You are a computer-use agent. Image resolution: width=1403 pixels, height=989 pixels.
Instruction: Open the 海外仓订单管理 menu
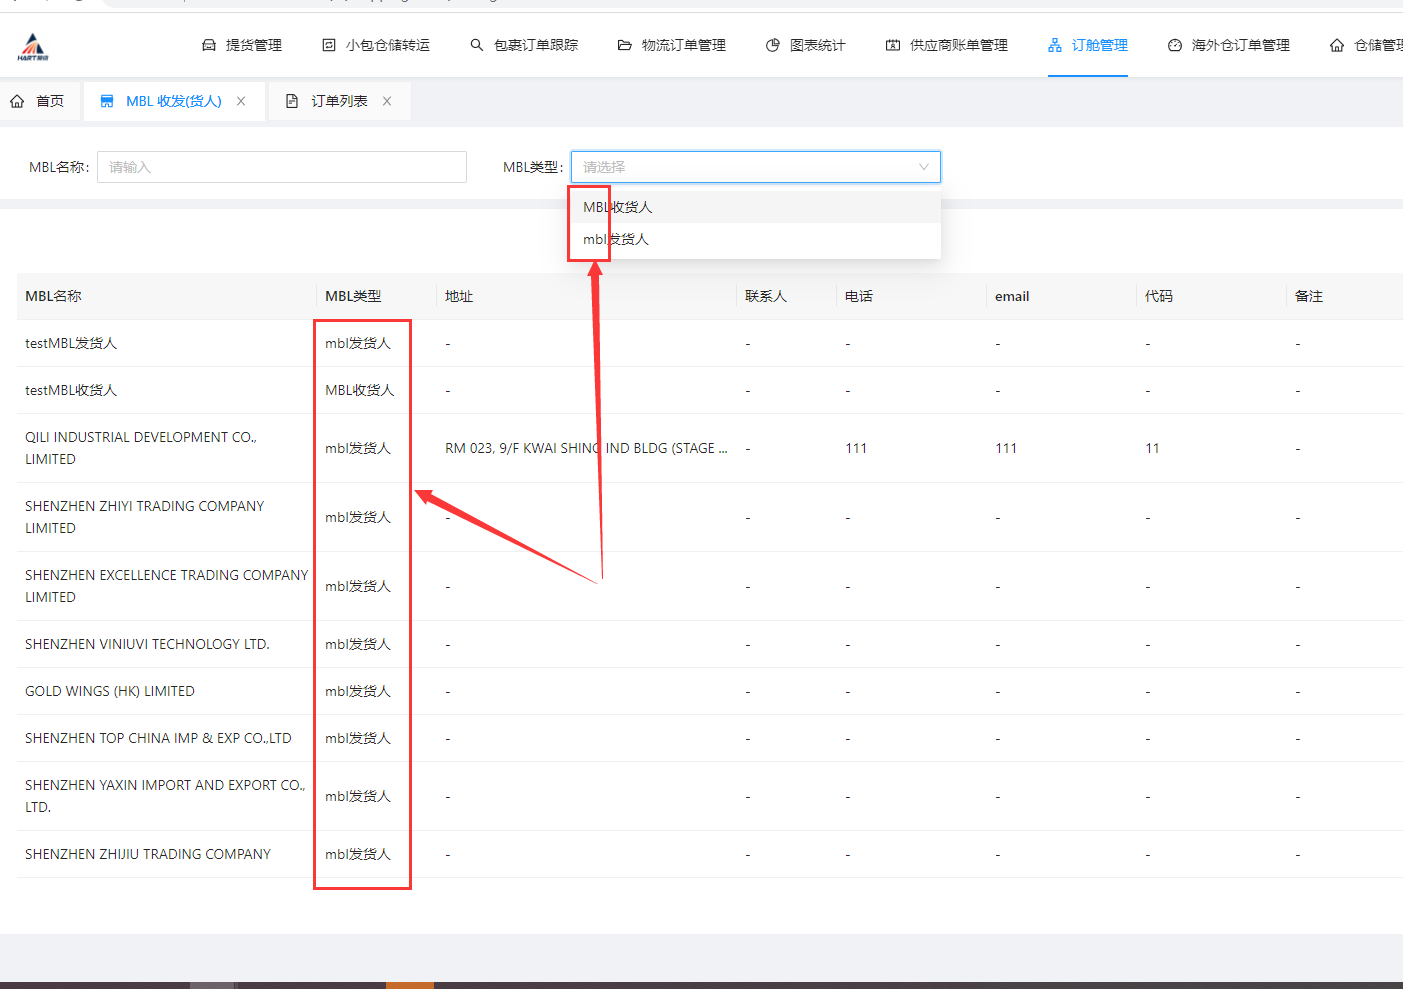[1229, 45]
